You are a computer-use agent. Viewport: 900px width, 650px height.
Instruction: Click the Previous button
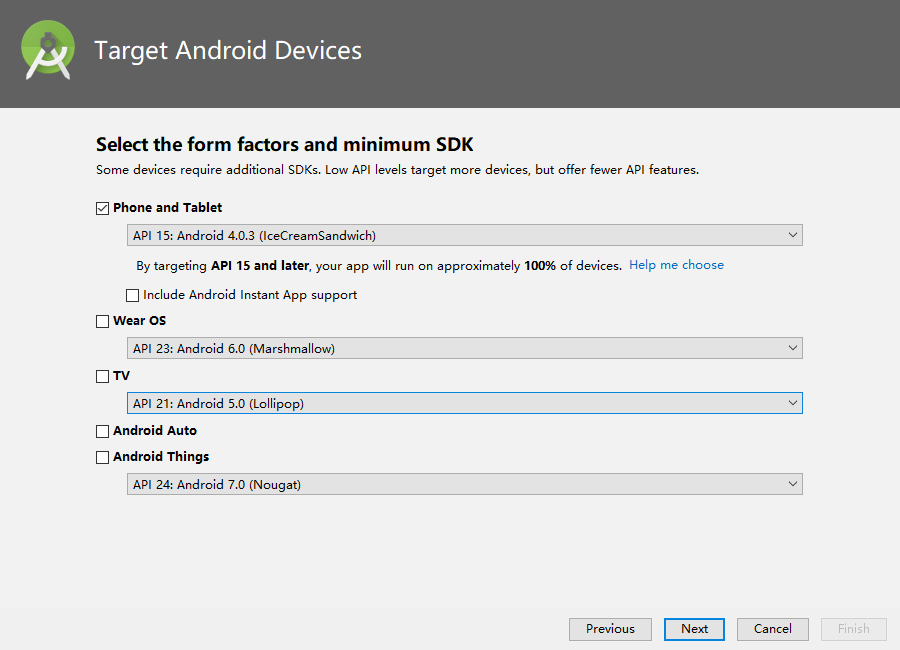pyautogui.click(x=610, y=629)
